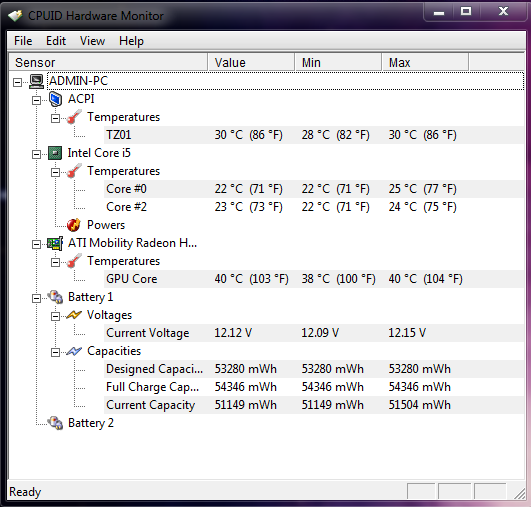Select the ACPI tree label
This screenshot has height=507, width=531.
(x=81, y=99)
